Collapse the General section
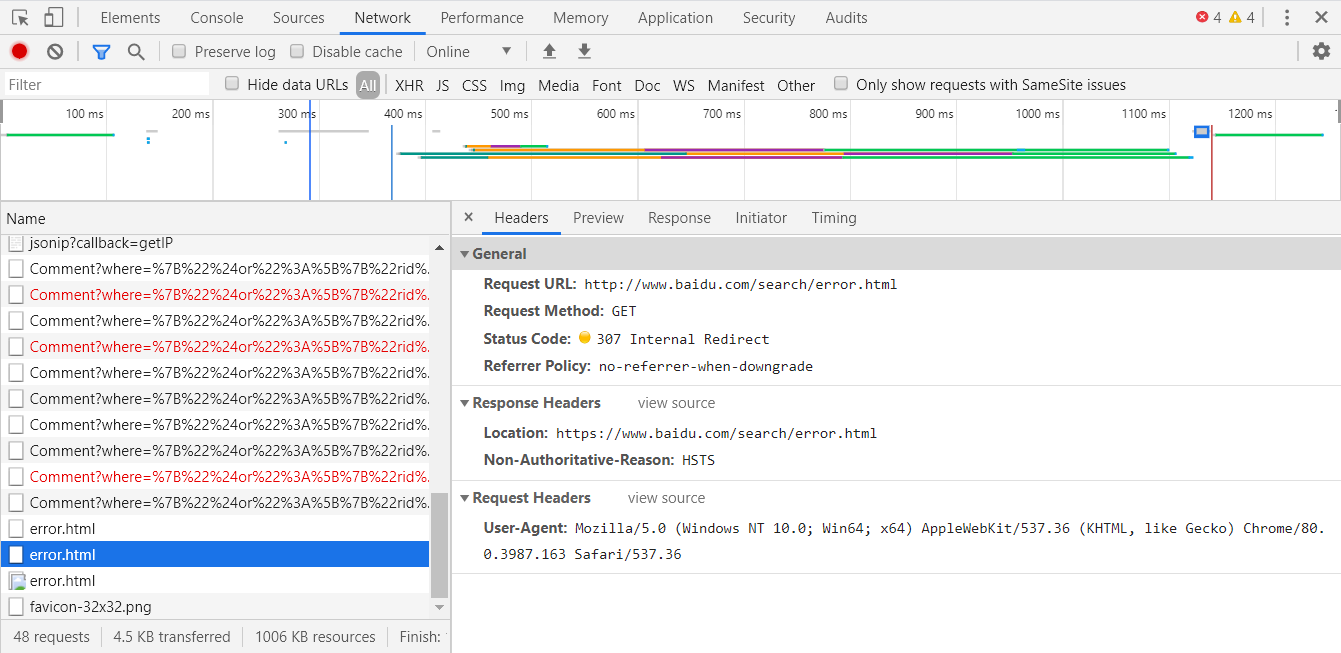1341x653 pixels. pyautogui.click(x=464, y=254)
